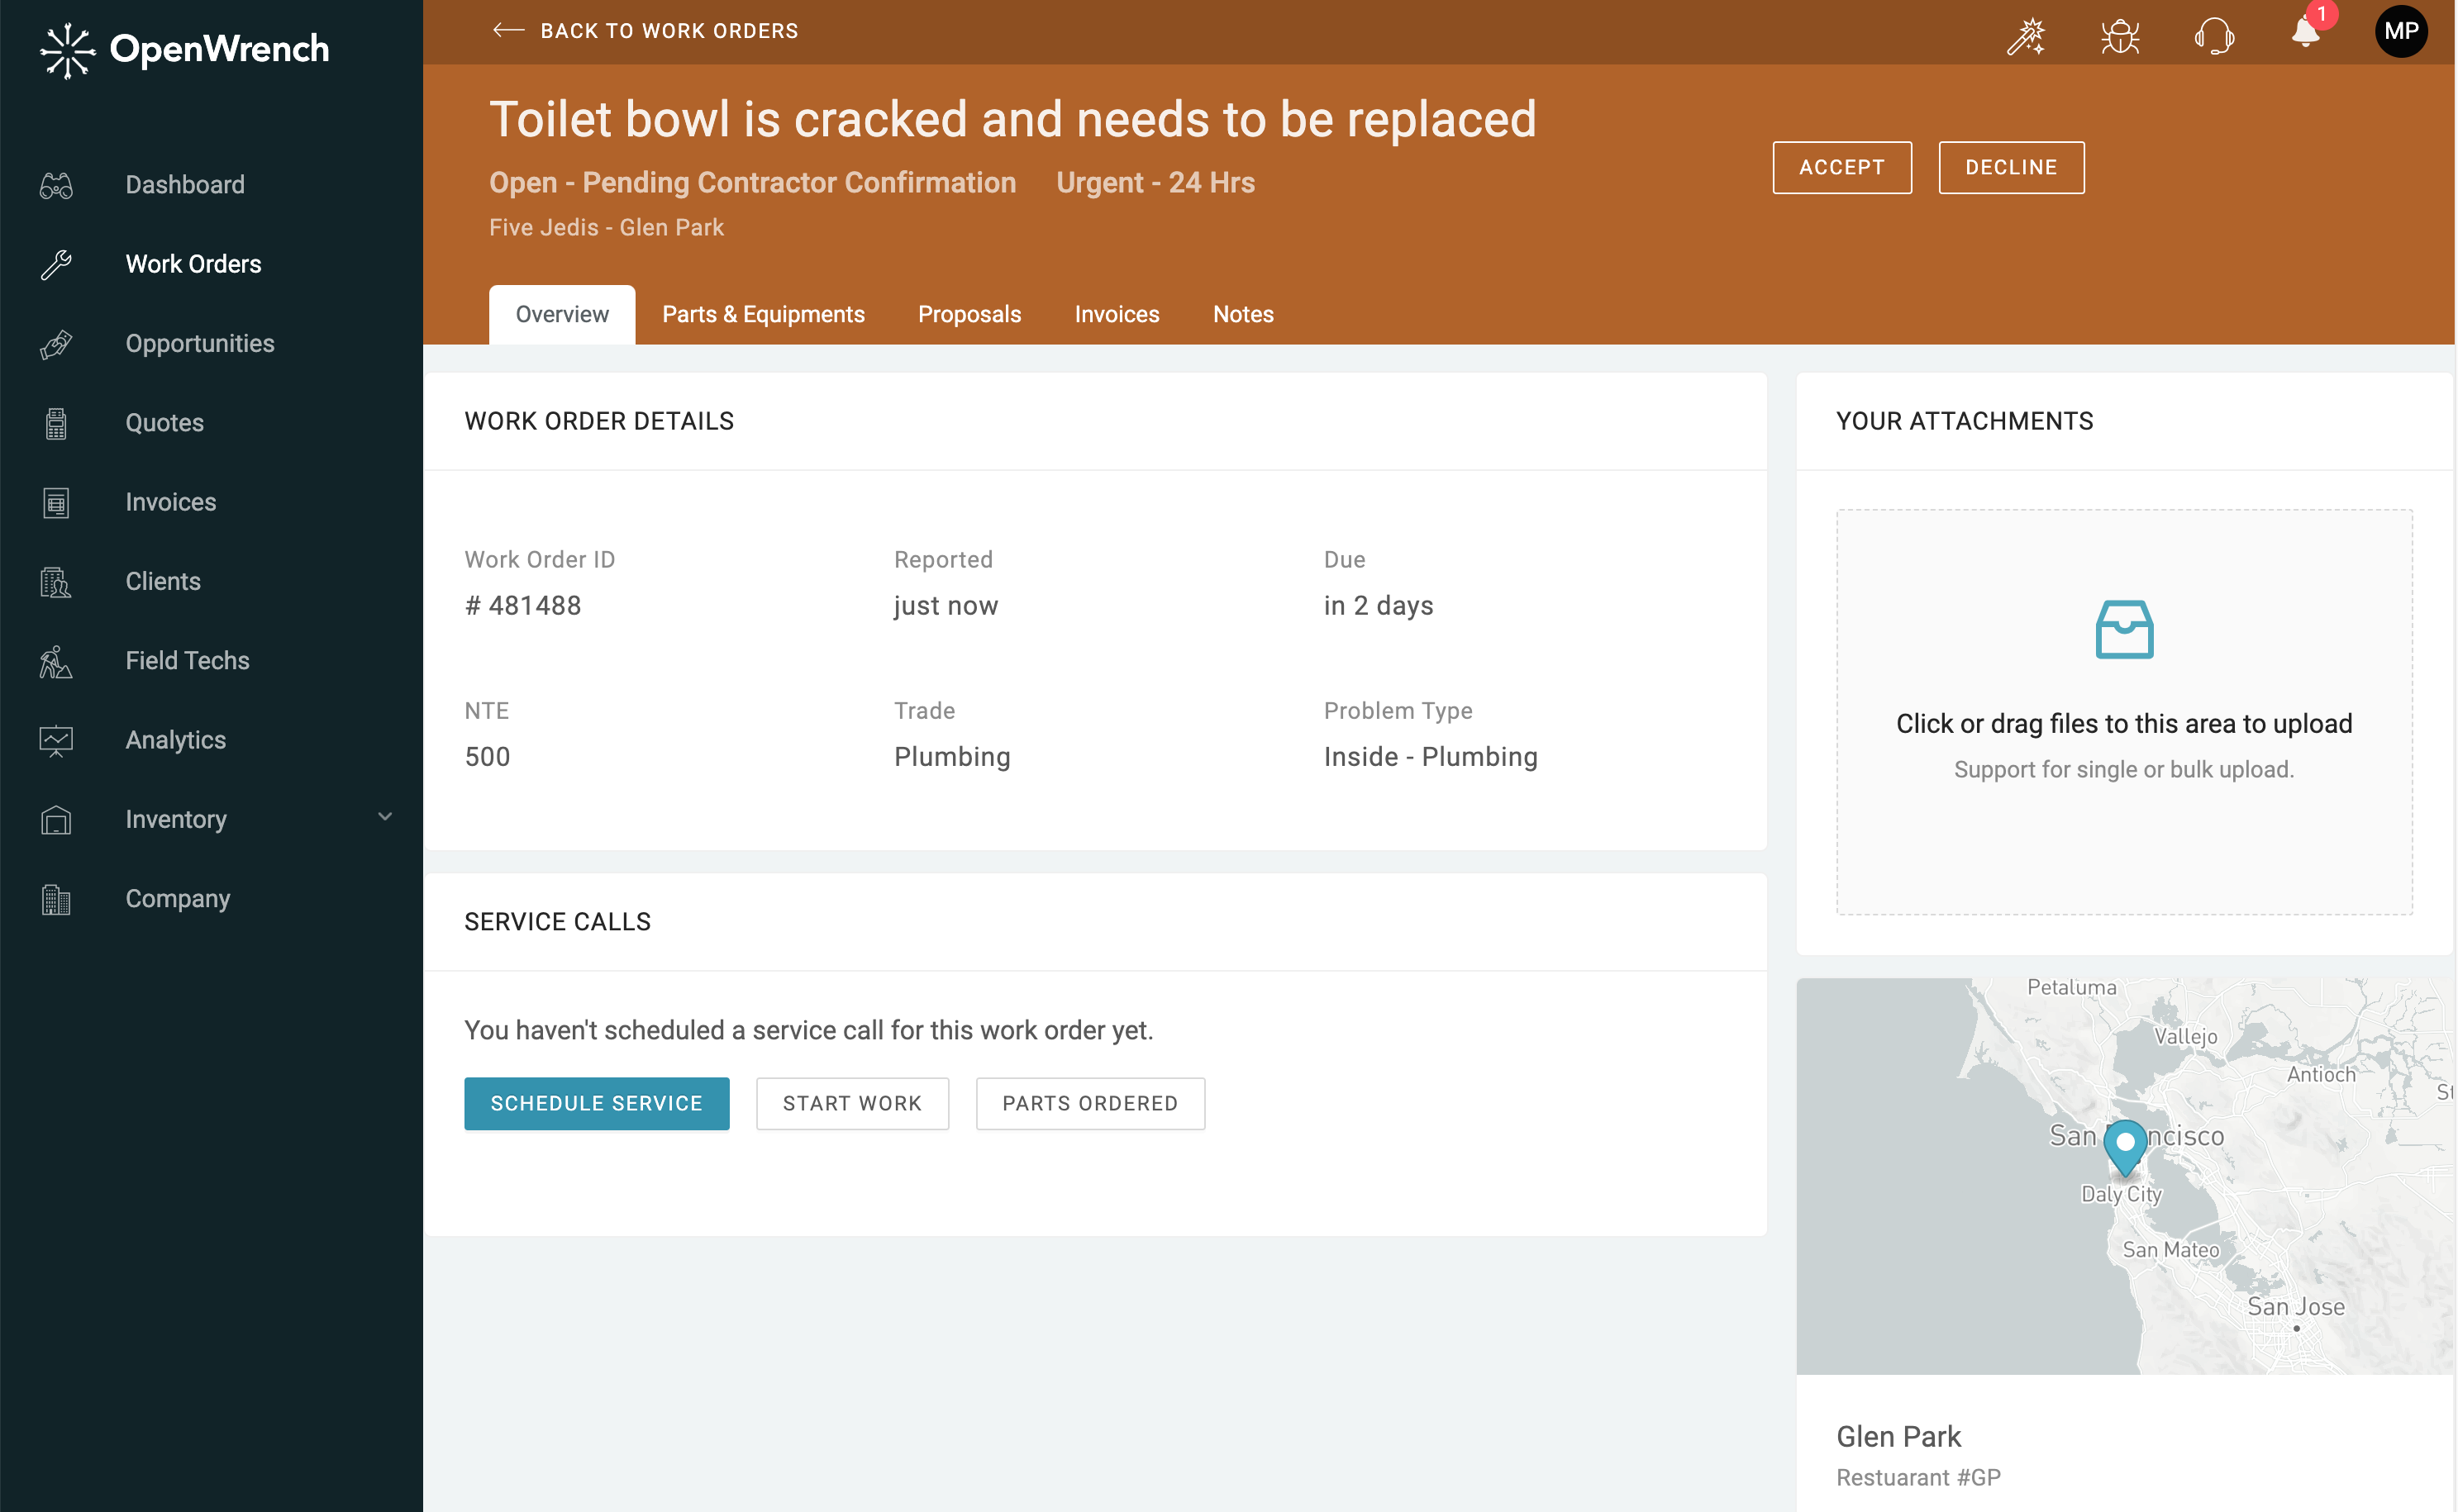Screen dimensions: 2458x1512
Task: Accept the work order
Action: [1842, 167]
